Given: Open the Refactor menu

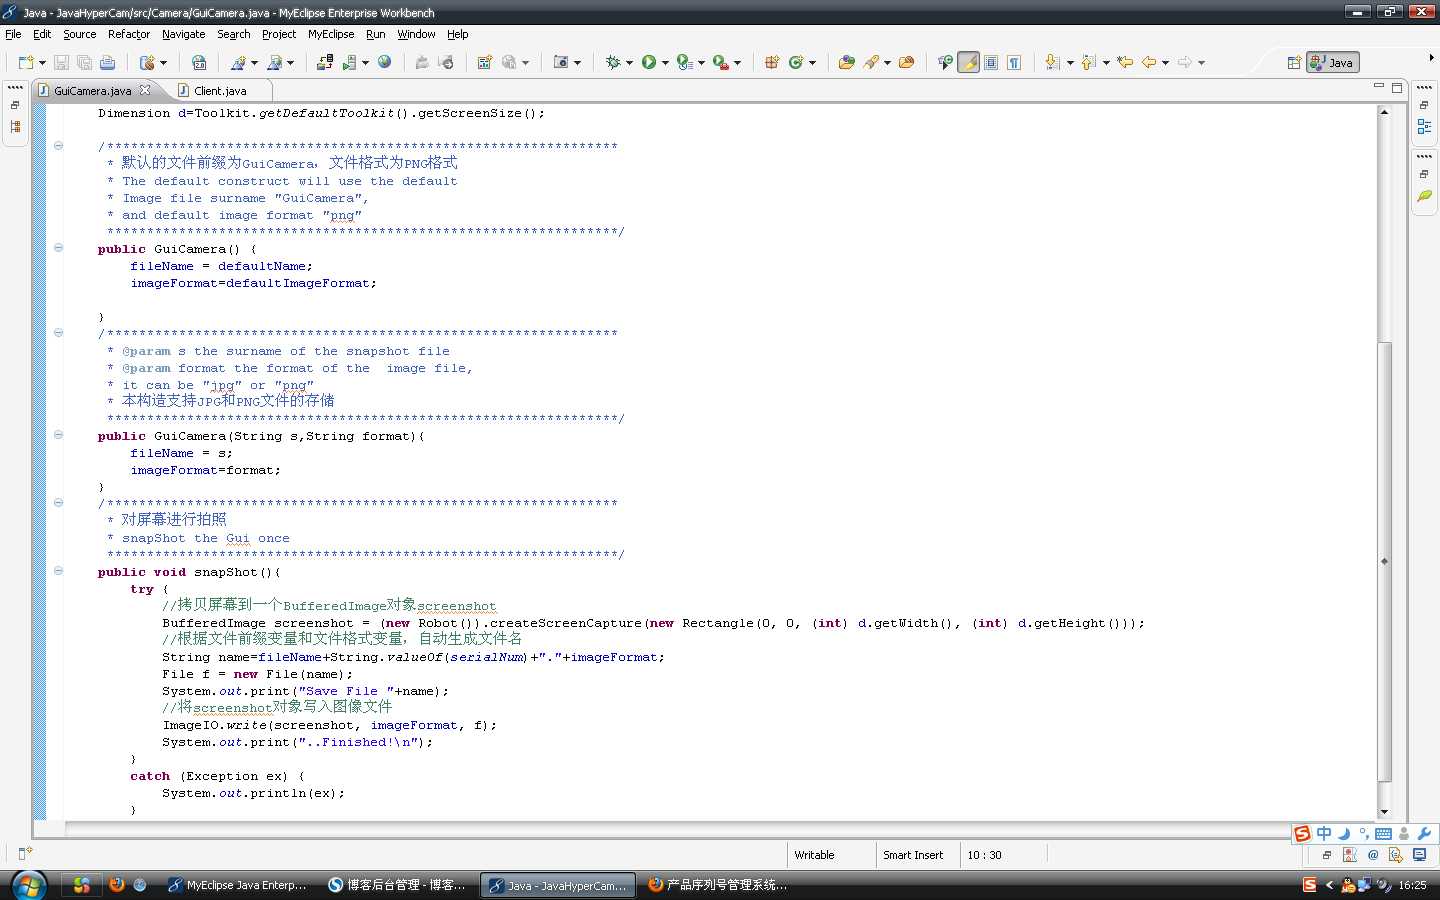Looking at the screenshot, I should [x=129, y=34].
